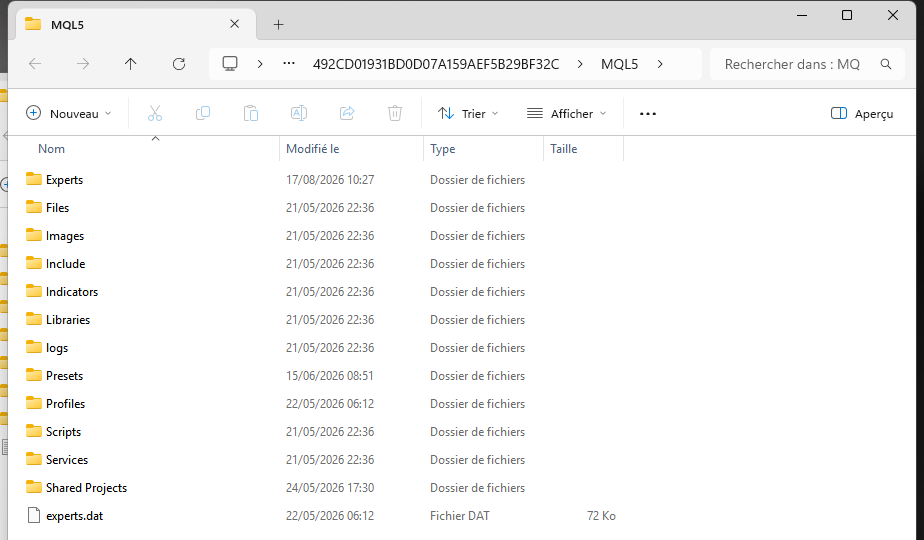Image resolution: width=924 pixels, height=540 pixels.
Task: Minimize the File Explorer window
Action: [x=801, y=15]
